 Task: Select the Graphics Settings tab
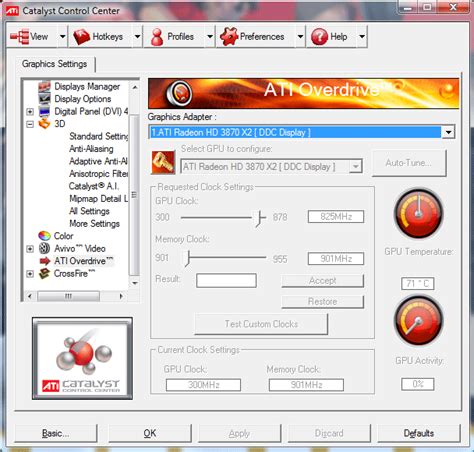(x=55, y=64)
